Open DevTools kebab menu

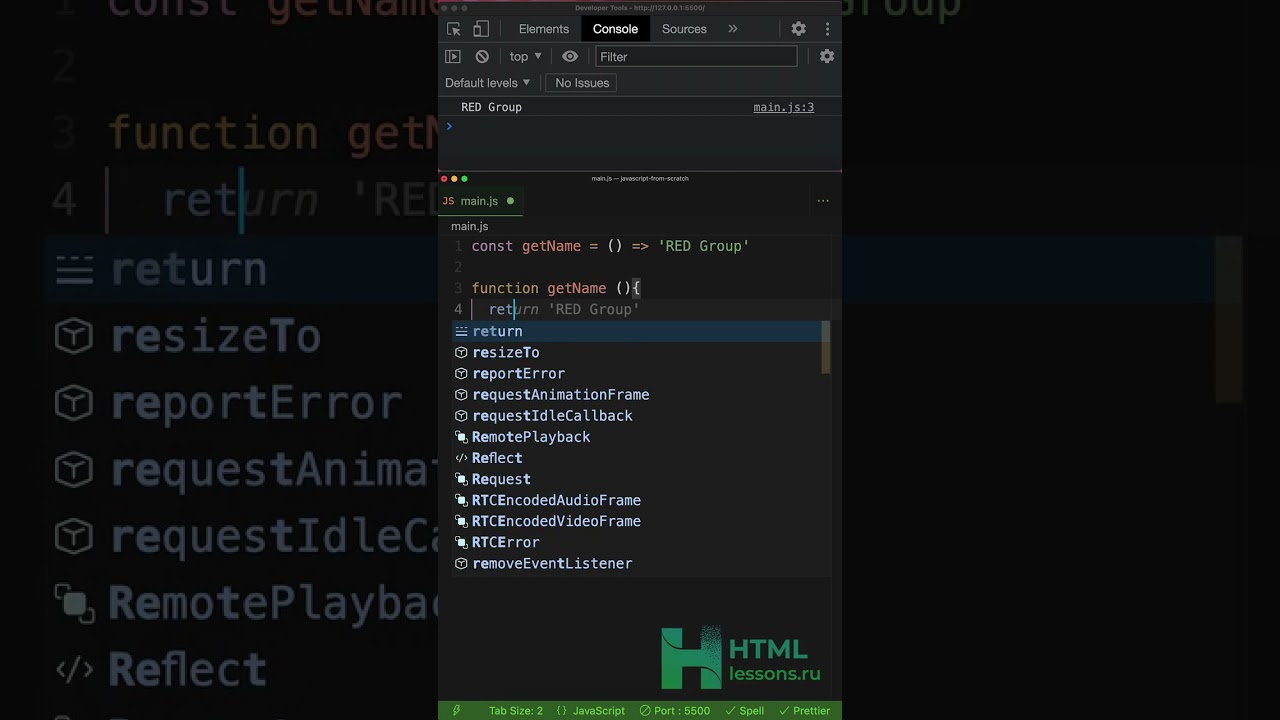click(x=827, y=29)
